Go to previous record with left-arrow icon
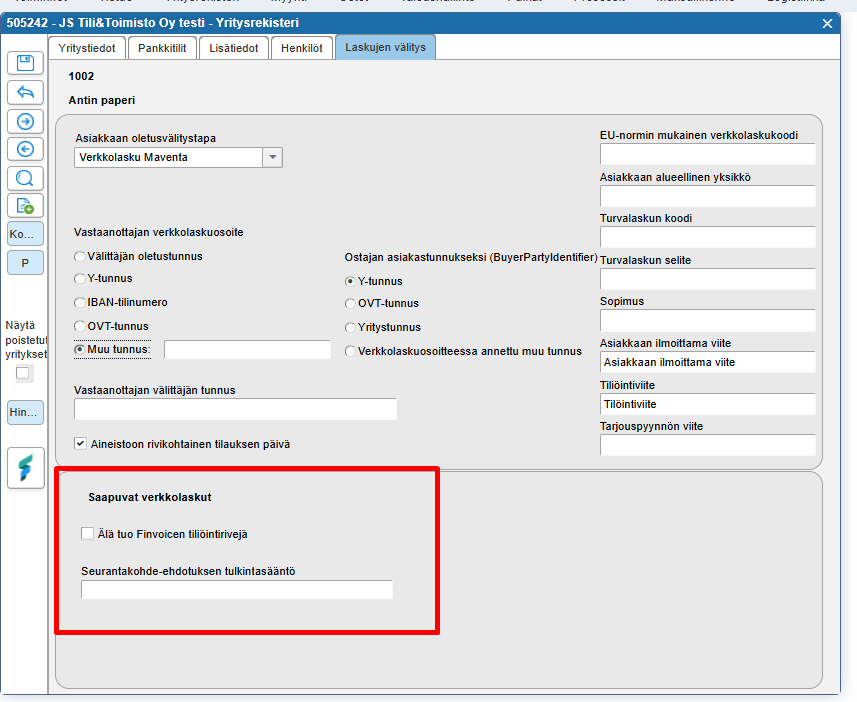The image size is (857, 702). (x=25, y=149)
